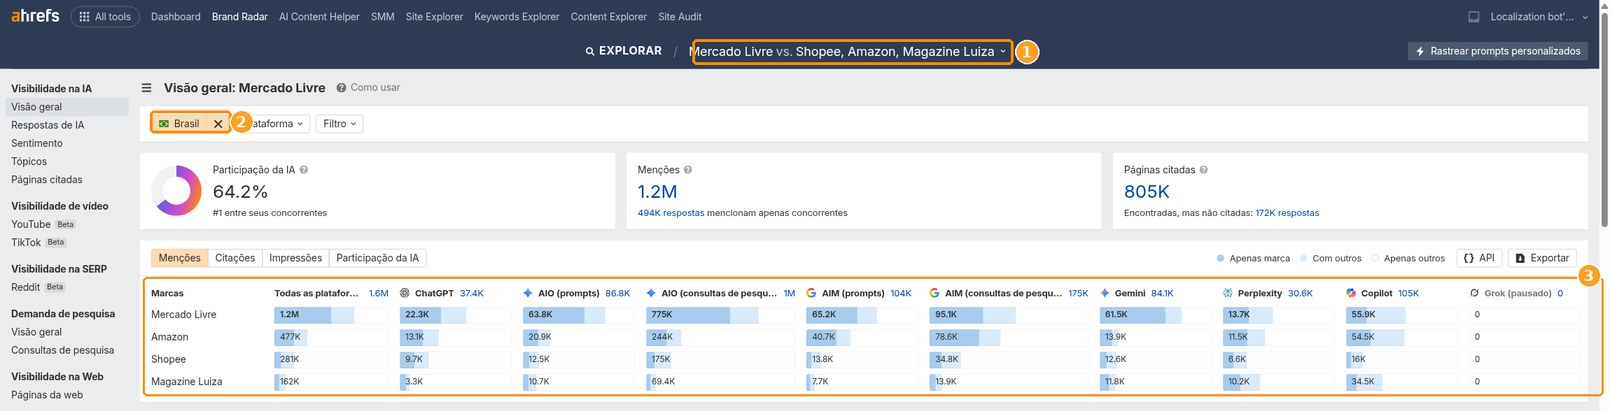
Task: Switch to Menções tab
Action: (x=180, y=258)
